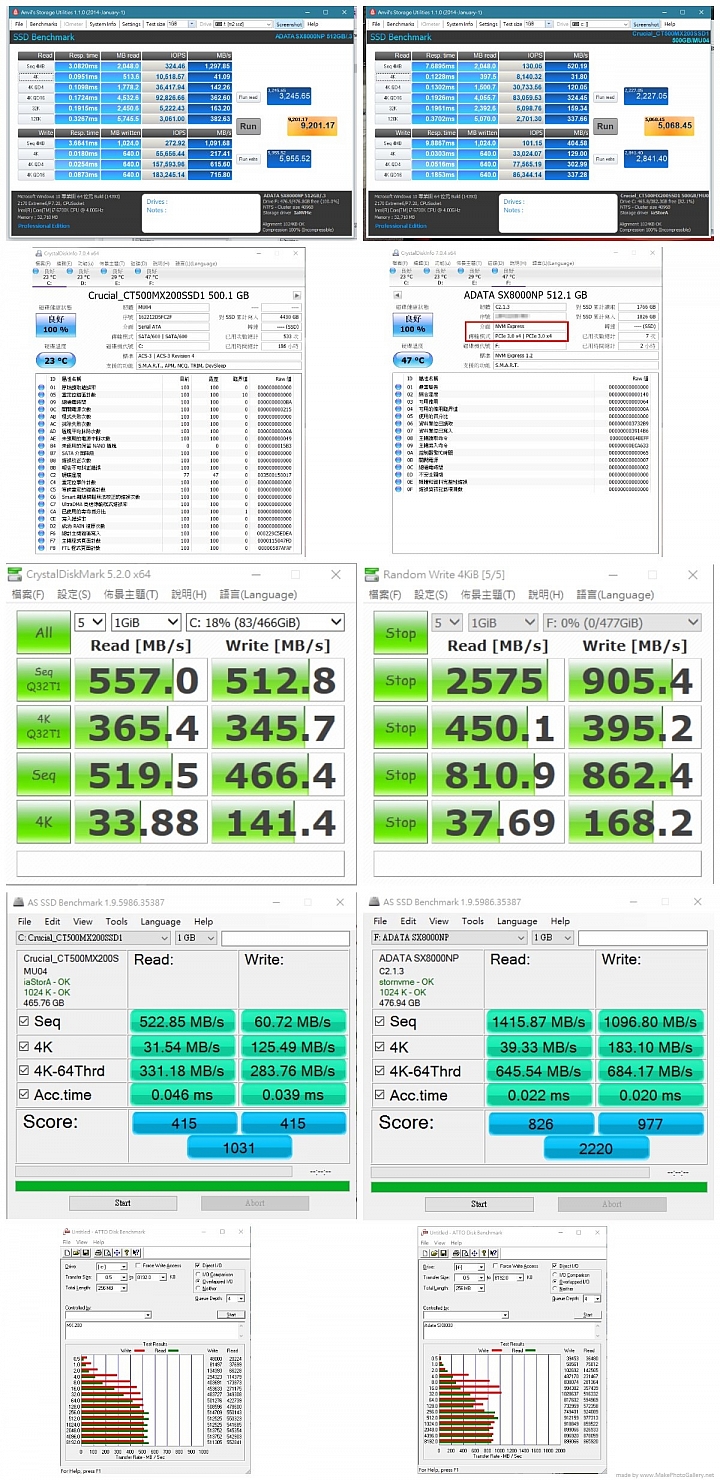The width and height of the screenshot is (720, 1480).
Task: Click the 5,068.45 total score box in the Crucial Anvil window
Action: [x=668, y=126]
